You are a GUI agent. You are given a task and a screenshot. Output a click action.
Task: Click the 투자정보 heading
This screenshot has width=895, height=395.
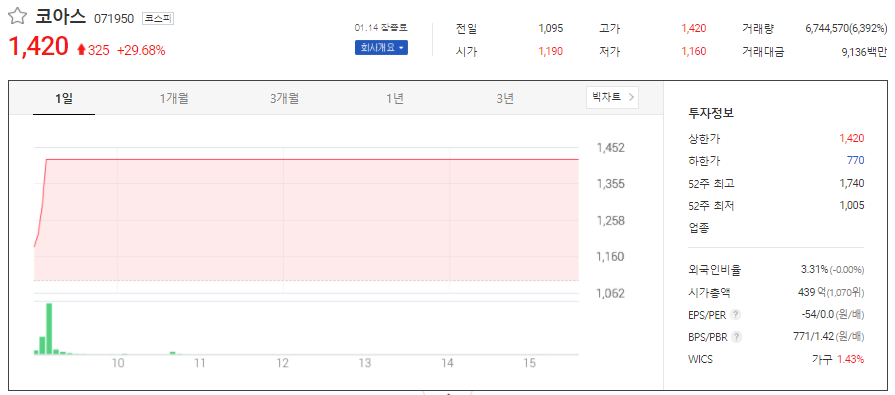point(711,113)
